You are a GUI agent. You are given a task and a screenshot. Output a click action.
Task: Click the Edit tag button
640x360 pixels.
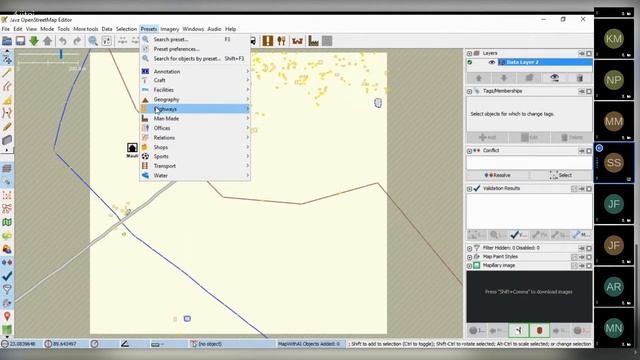[x=529, y=138]
